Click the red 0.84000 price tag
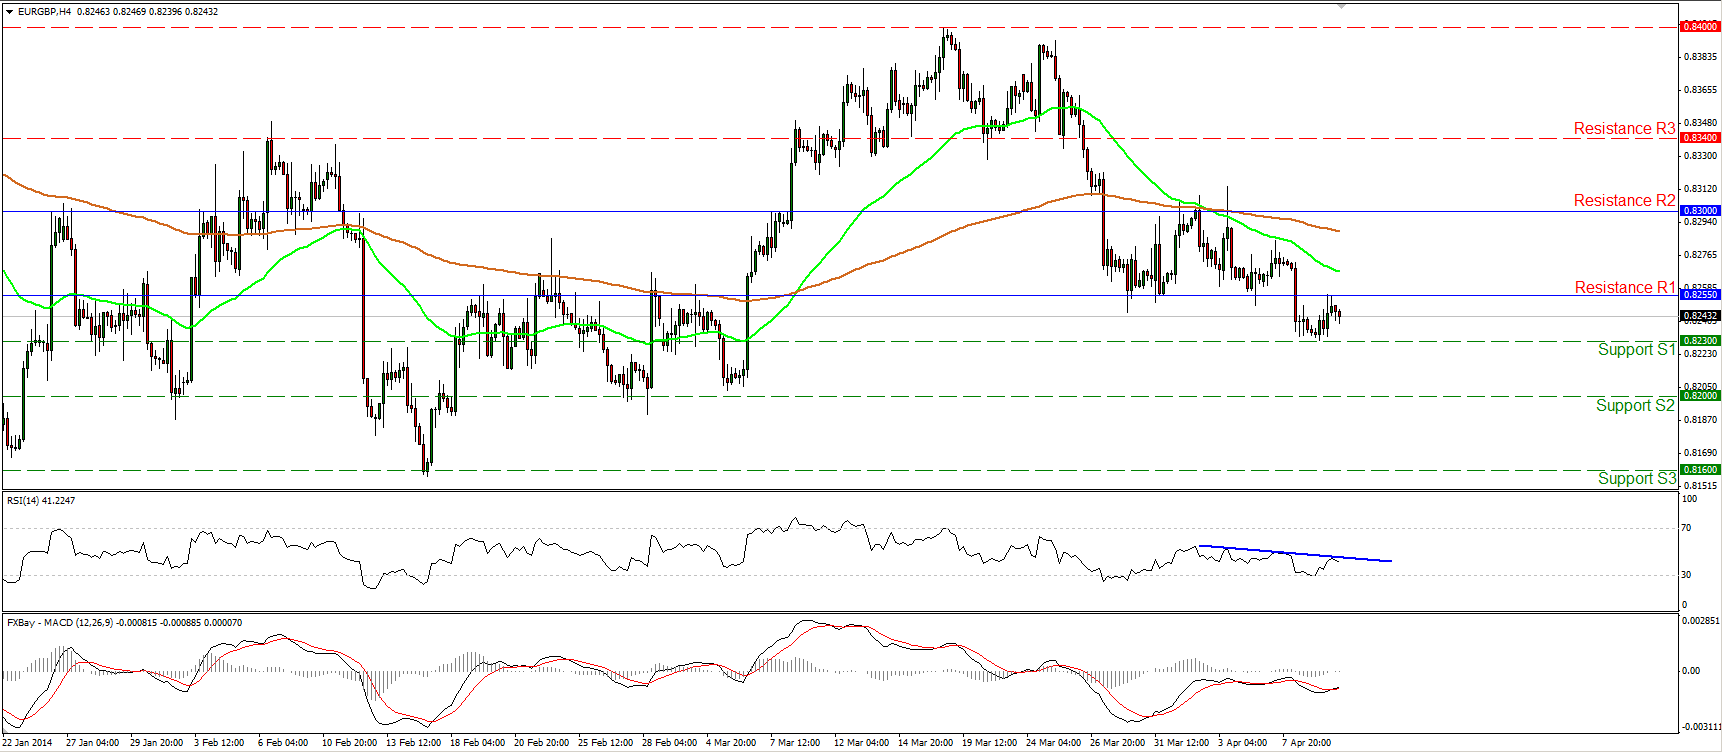Viewport: 1722px width, 753px height. 1700,27
